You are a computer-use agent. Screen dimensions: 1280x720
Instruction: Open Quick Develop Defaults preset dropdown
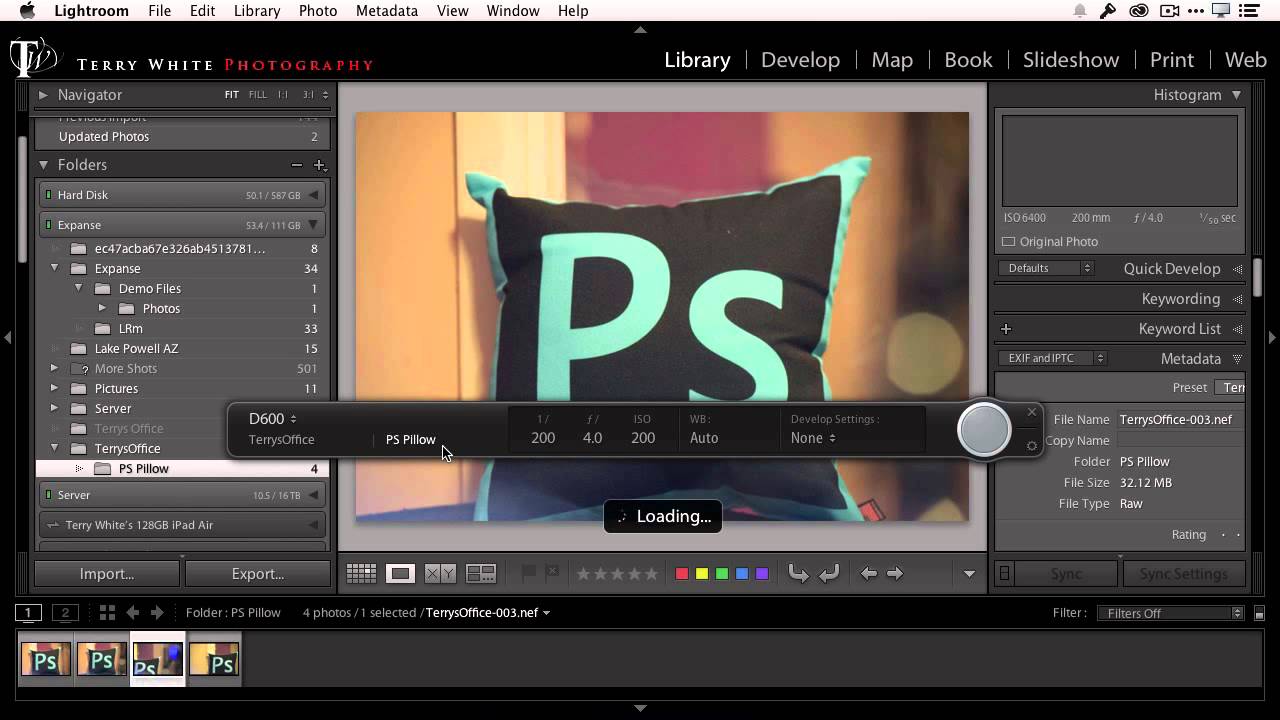pos(1046,268)
